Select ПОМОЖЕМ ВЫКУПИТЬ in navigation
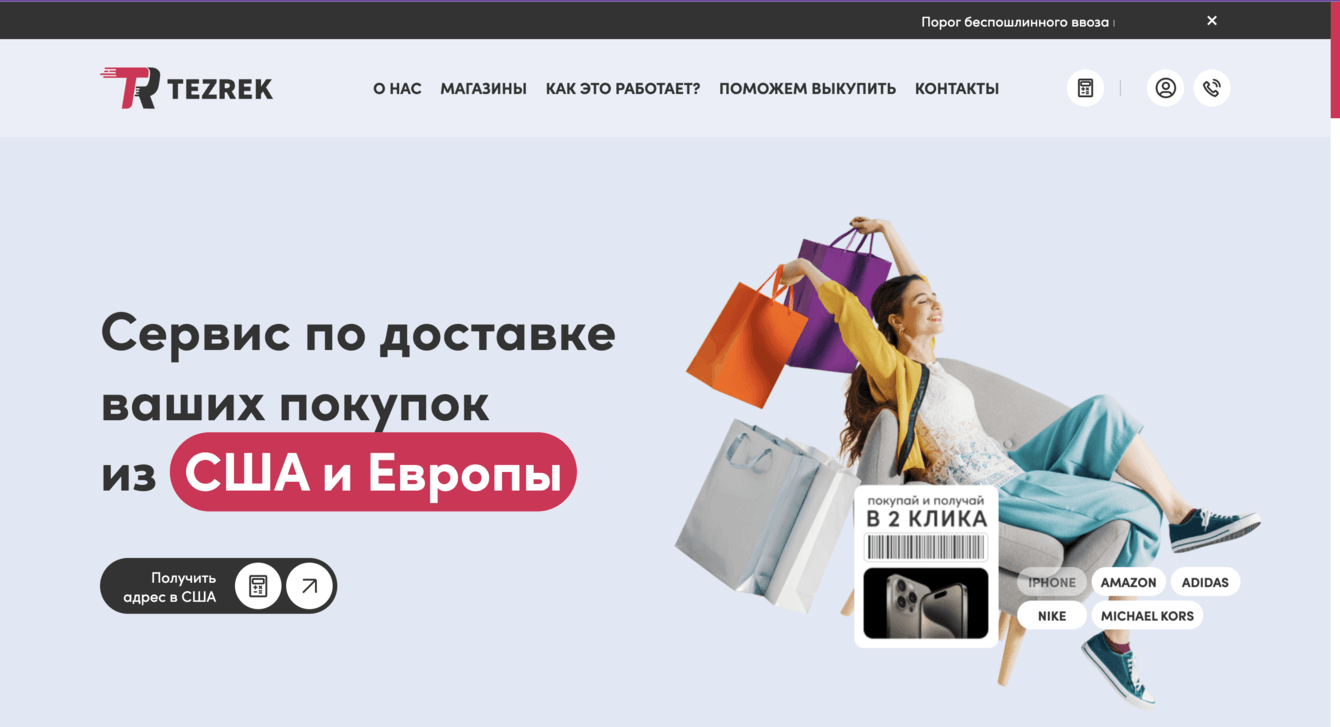1340x727 pixels. click(x=807, y=88)
